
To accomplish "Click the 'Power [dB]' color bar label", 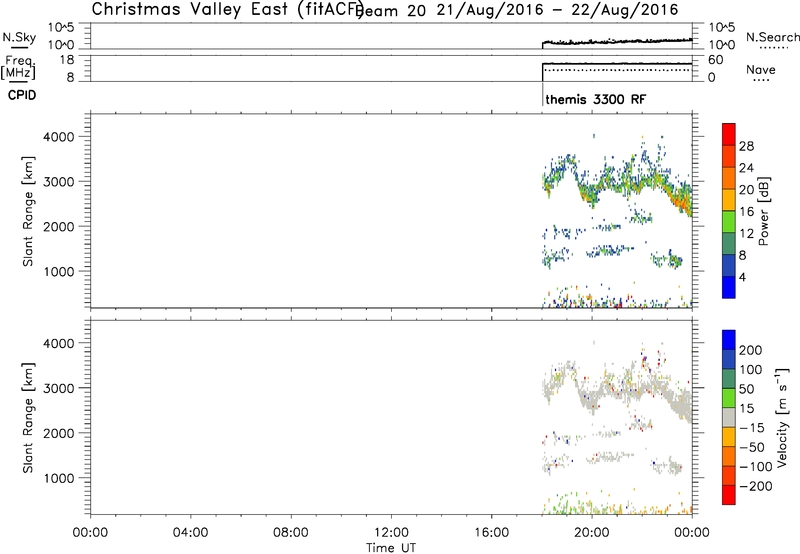I will click(x=763, y=211).
